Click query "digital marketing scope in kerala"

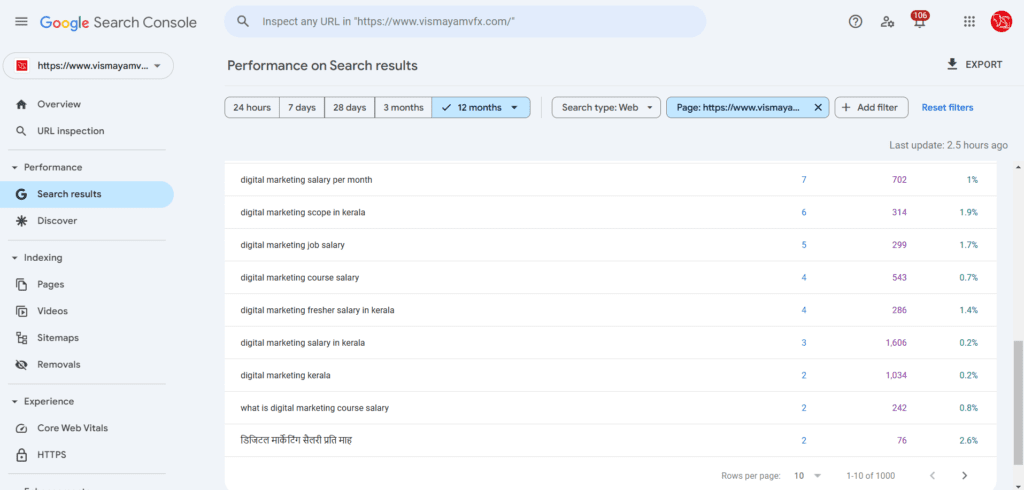point(302,212)
